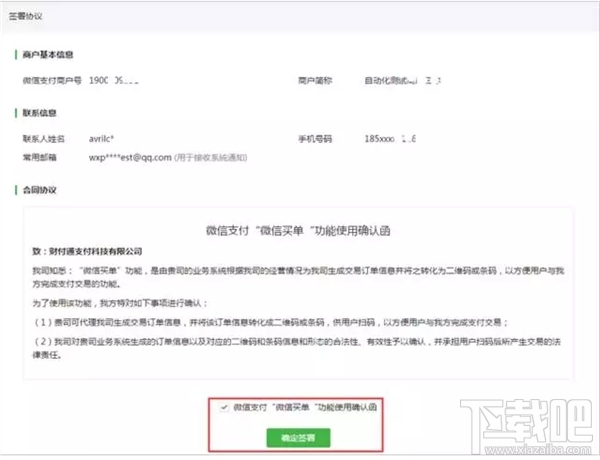Click the checkbox label 微信支付“微信买单”功能使用确认函

click(x=305, y=408)
